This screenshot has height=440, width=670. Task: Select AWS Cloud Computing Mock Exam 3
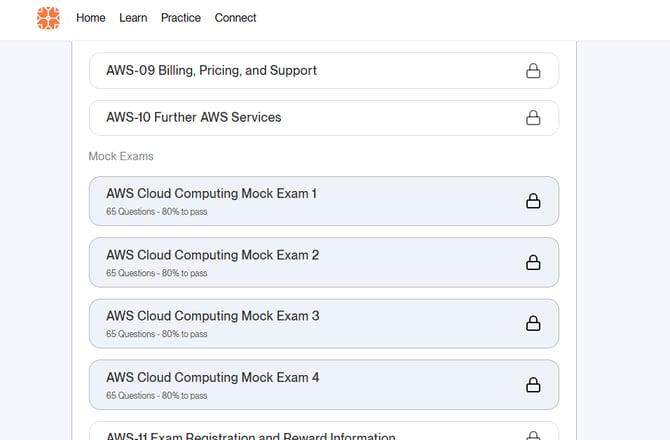pyautogui.click(x=212, y=316)
